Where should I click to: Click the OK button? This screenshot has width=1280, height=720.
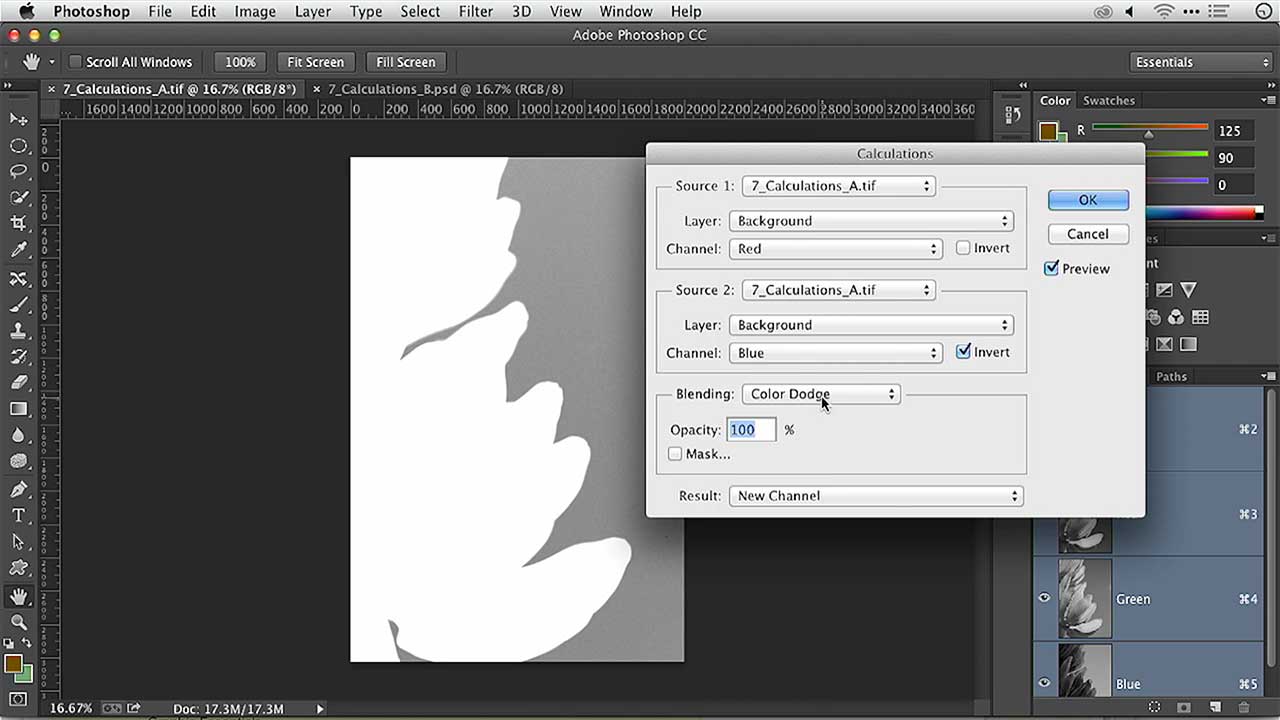click(1088, 199)
